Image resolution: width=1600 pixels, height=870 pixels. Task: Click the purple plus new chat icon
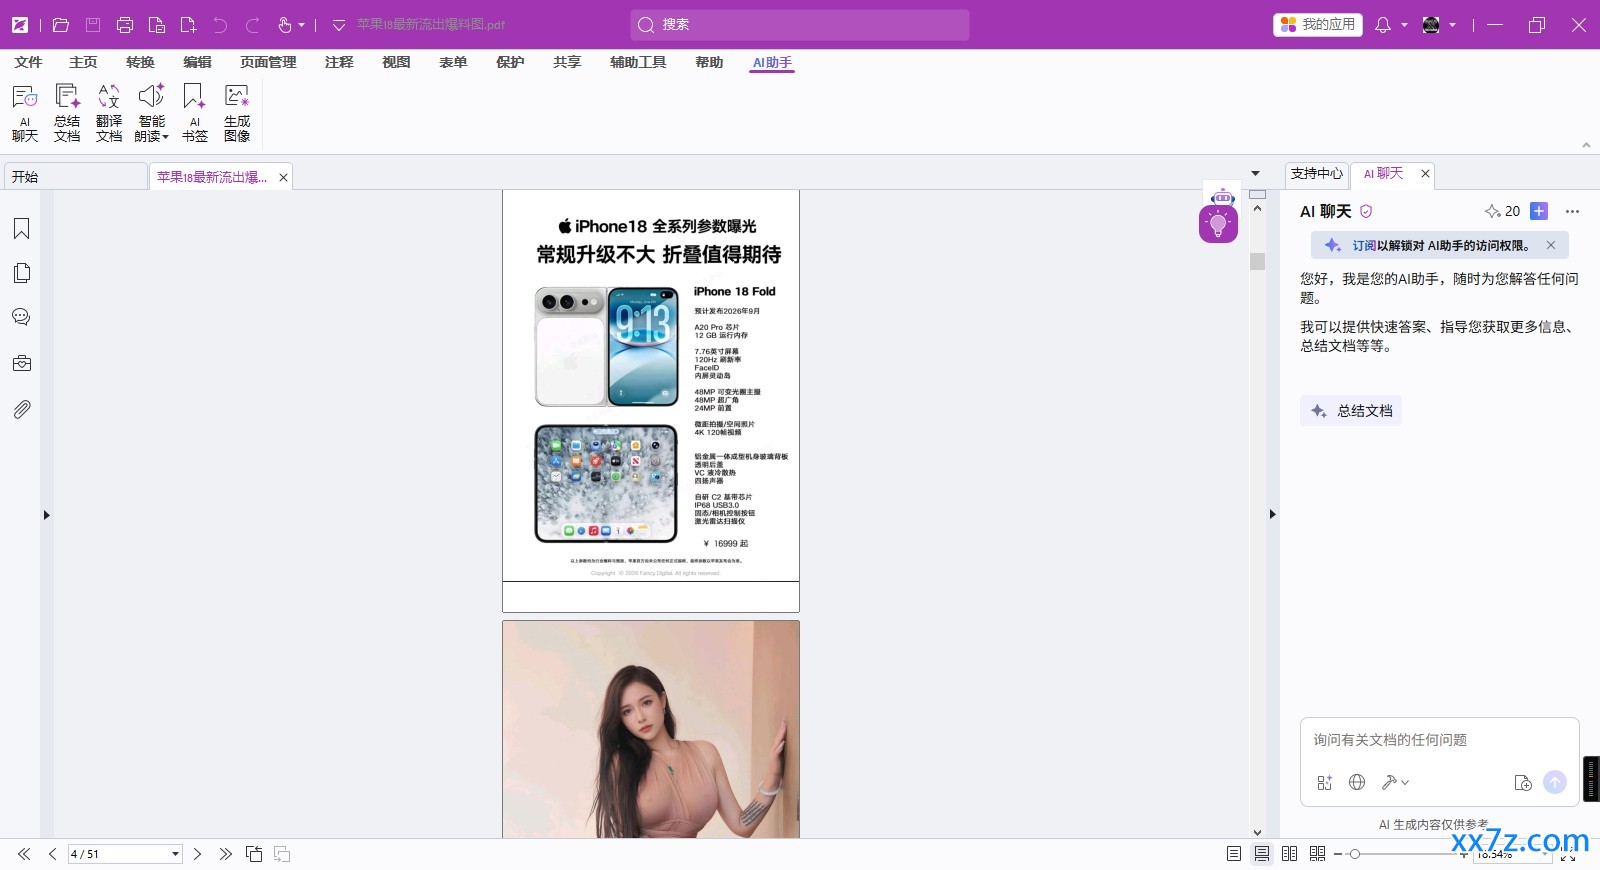point(1539,211)
